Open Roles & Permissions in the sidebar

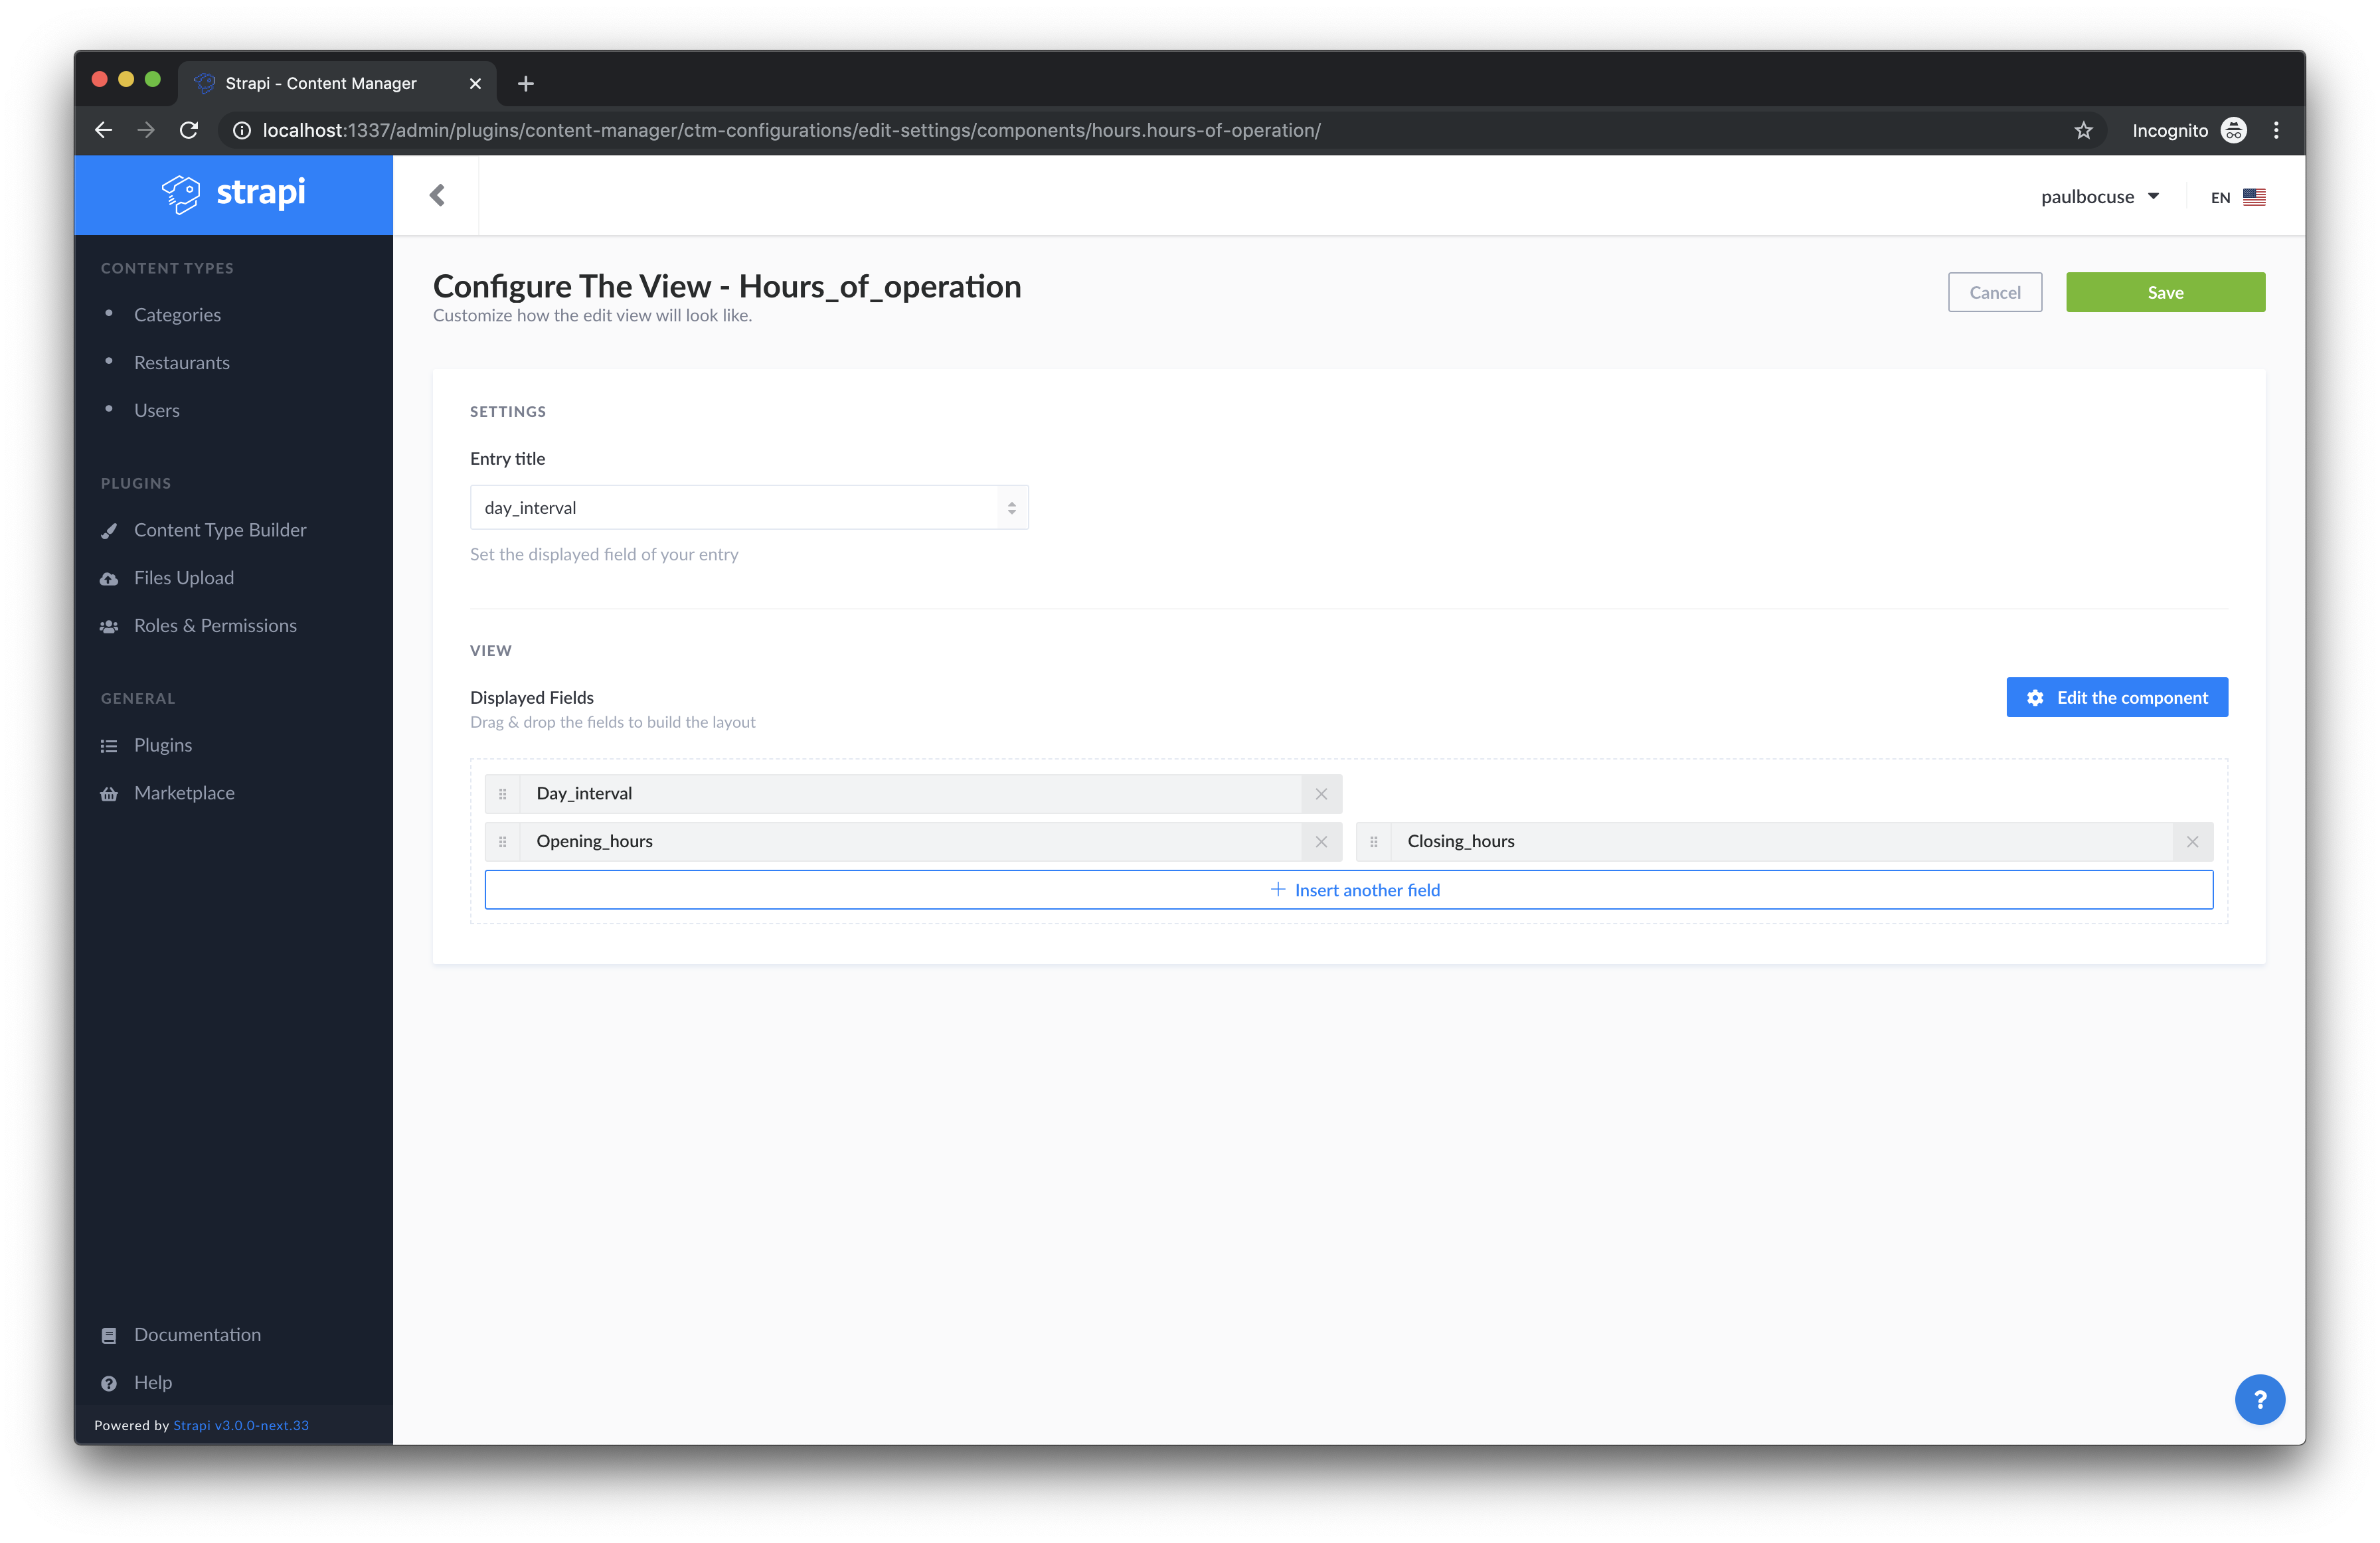215,626
